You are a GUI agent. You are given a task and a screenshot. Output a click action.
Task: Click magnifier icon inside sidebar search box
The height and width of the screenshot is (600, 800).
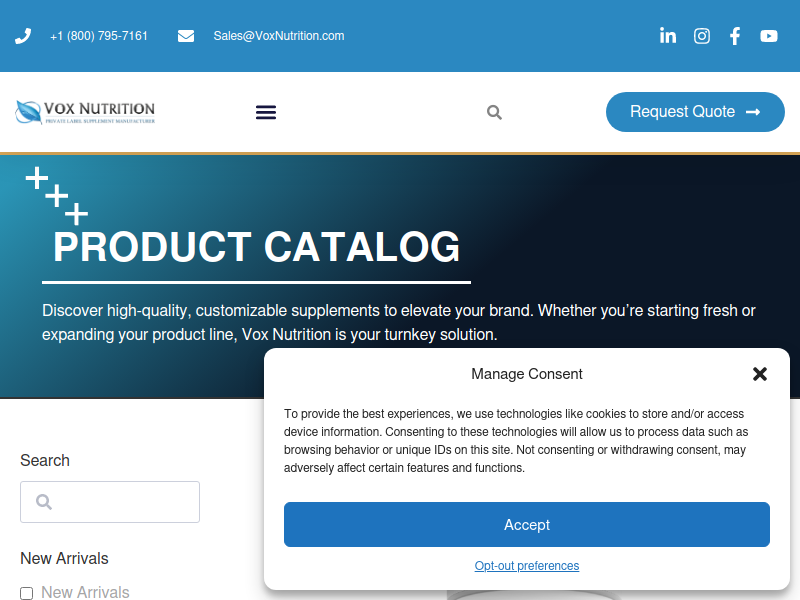pyautogui.click(x=44, y=502)
